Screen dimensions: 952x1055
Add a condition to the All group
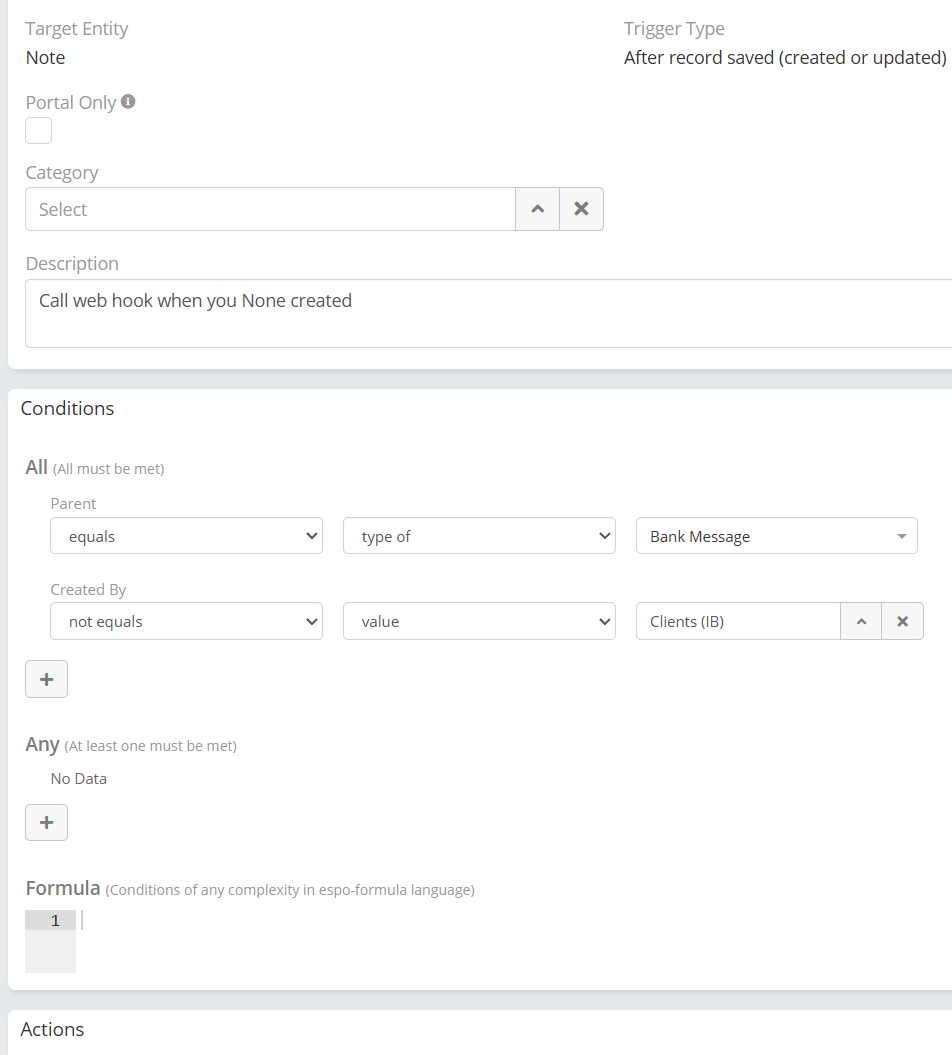[46, 679]
